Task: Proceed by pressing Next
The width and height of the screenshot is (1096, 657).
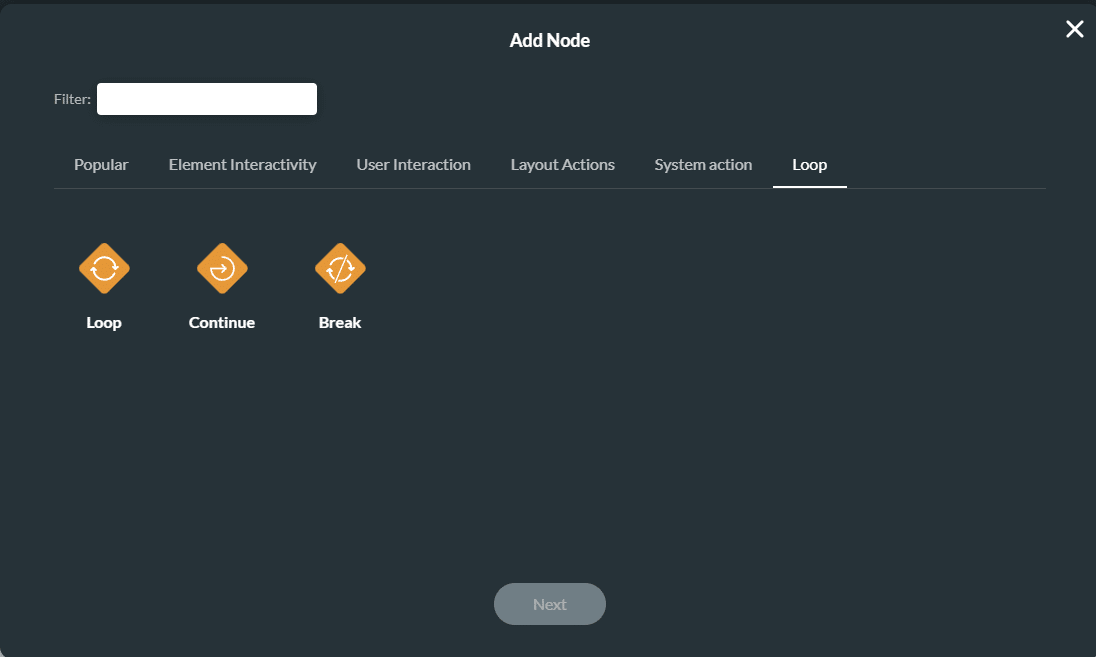Action: click(549, 604)
